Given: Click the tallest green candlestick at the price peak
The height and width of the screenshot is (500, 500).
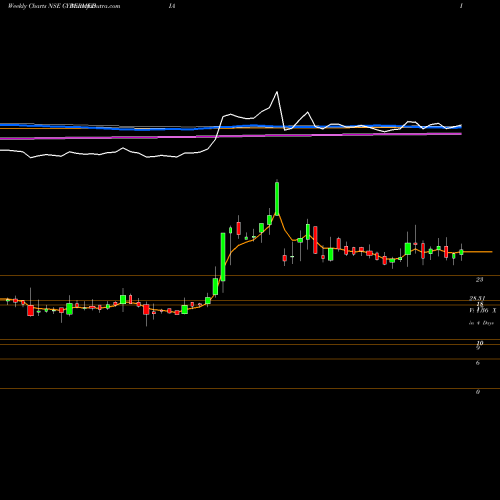Looking at the screenshot, I should tap(277, 198).
